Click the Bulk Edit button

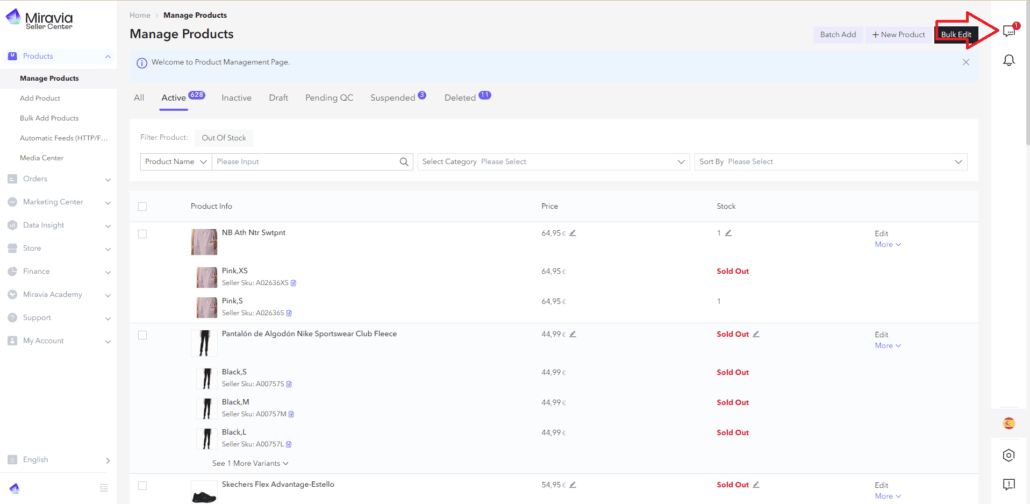click(x=955, y=35)
